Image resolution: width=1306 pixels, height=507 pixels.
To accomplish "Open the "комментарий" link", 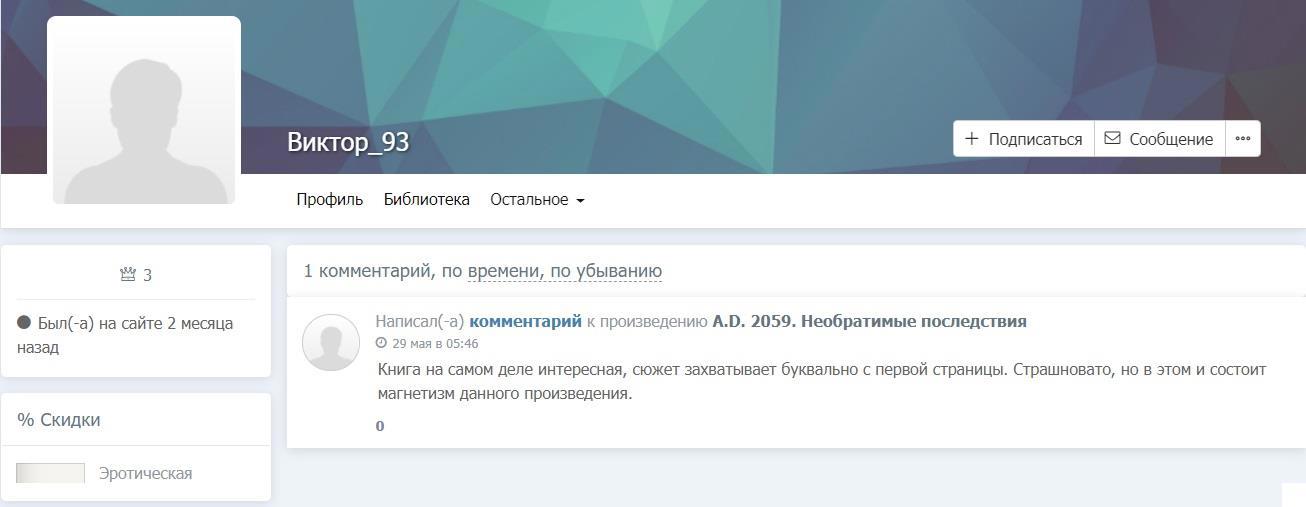I will pos(525,321).
